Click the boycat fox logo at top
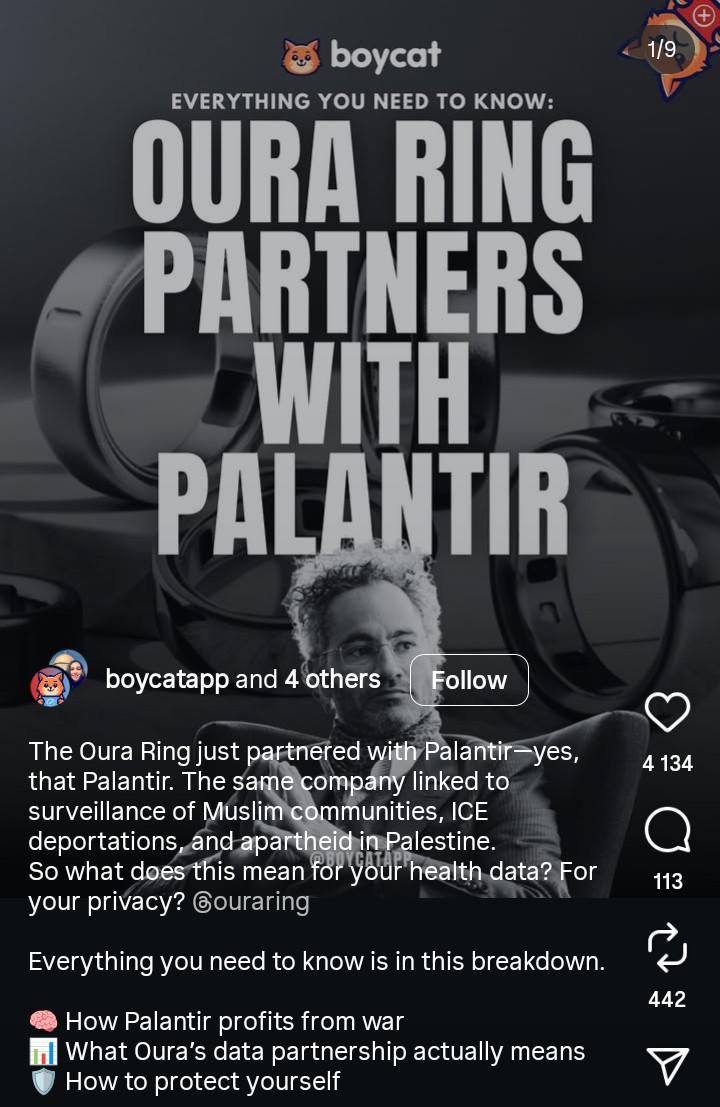Screen dimensions: 720x1107 [x=301, y=56]
